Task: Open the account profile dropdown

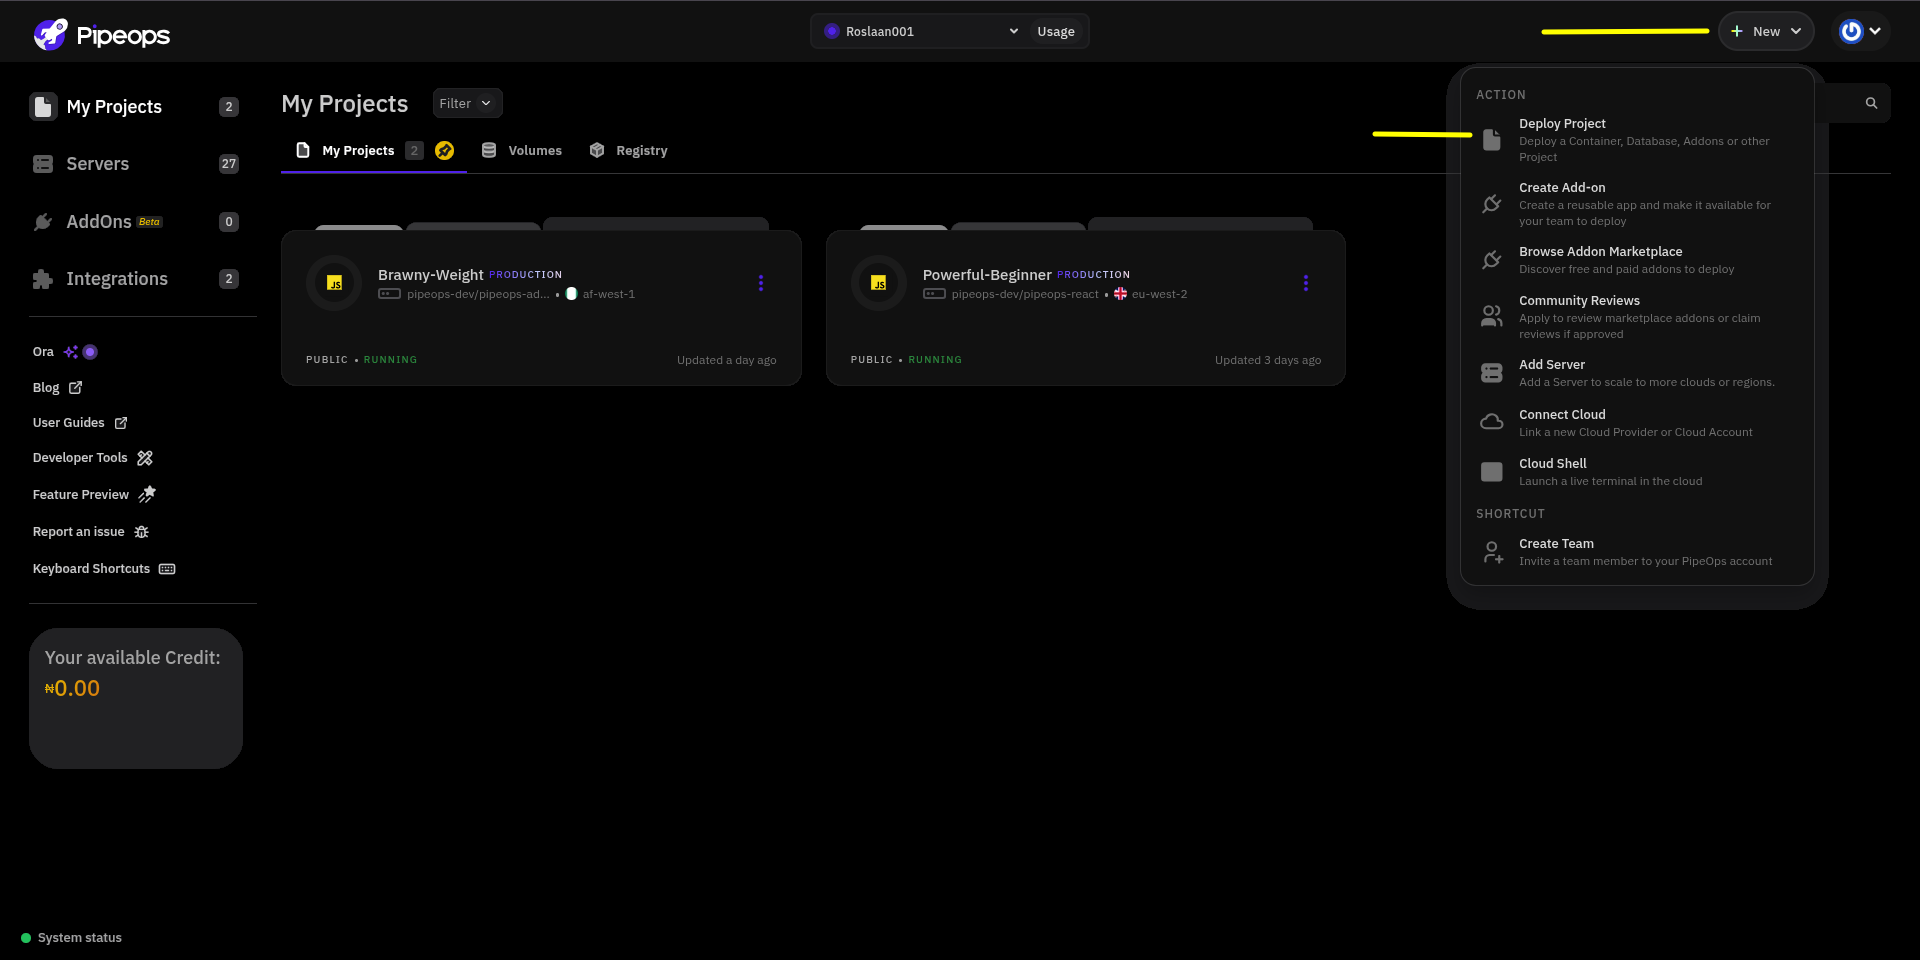Action: click(1861, 31)
